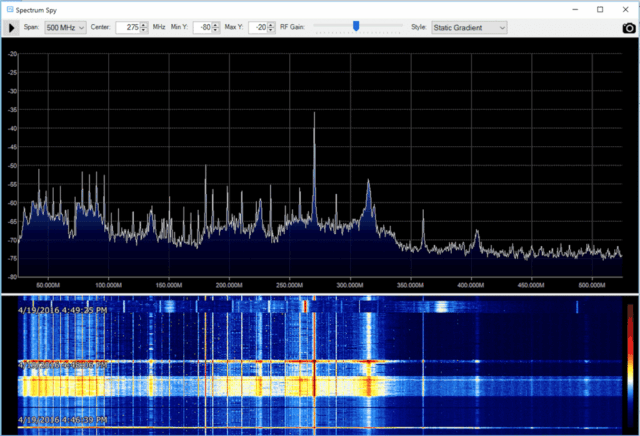Click the Spectrum Spy title bar app icon
The height and width of the screenshot is (436, 640).
click(8, 9)
